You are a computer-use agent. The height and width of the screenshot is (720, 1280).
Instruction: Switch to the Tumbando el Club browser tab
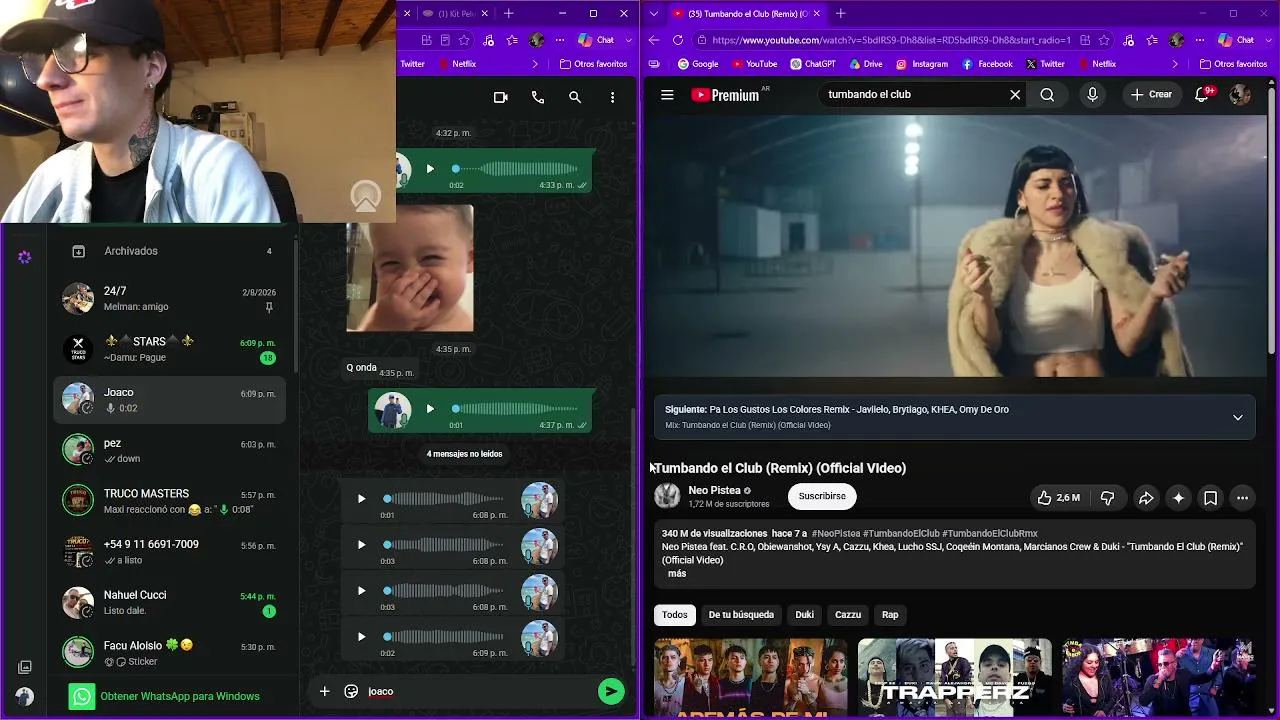pyautogui.click(x=747, y=13)
